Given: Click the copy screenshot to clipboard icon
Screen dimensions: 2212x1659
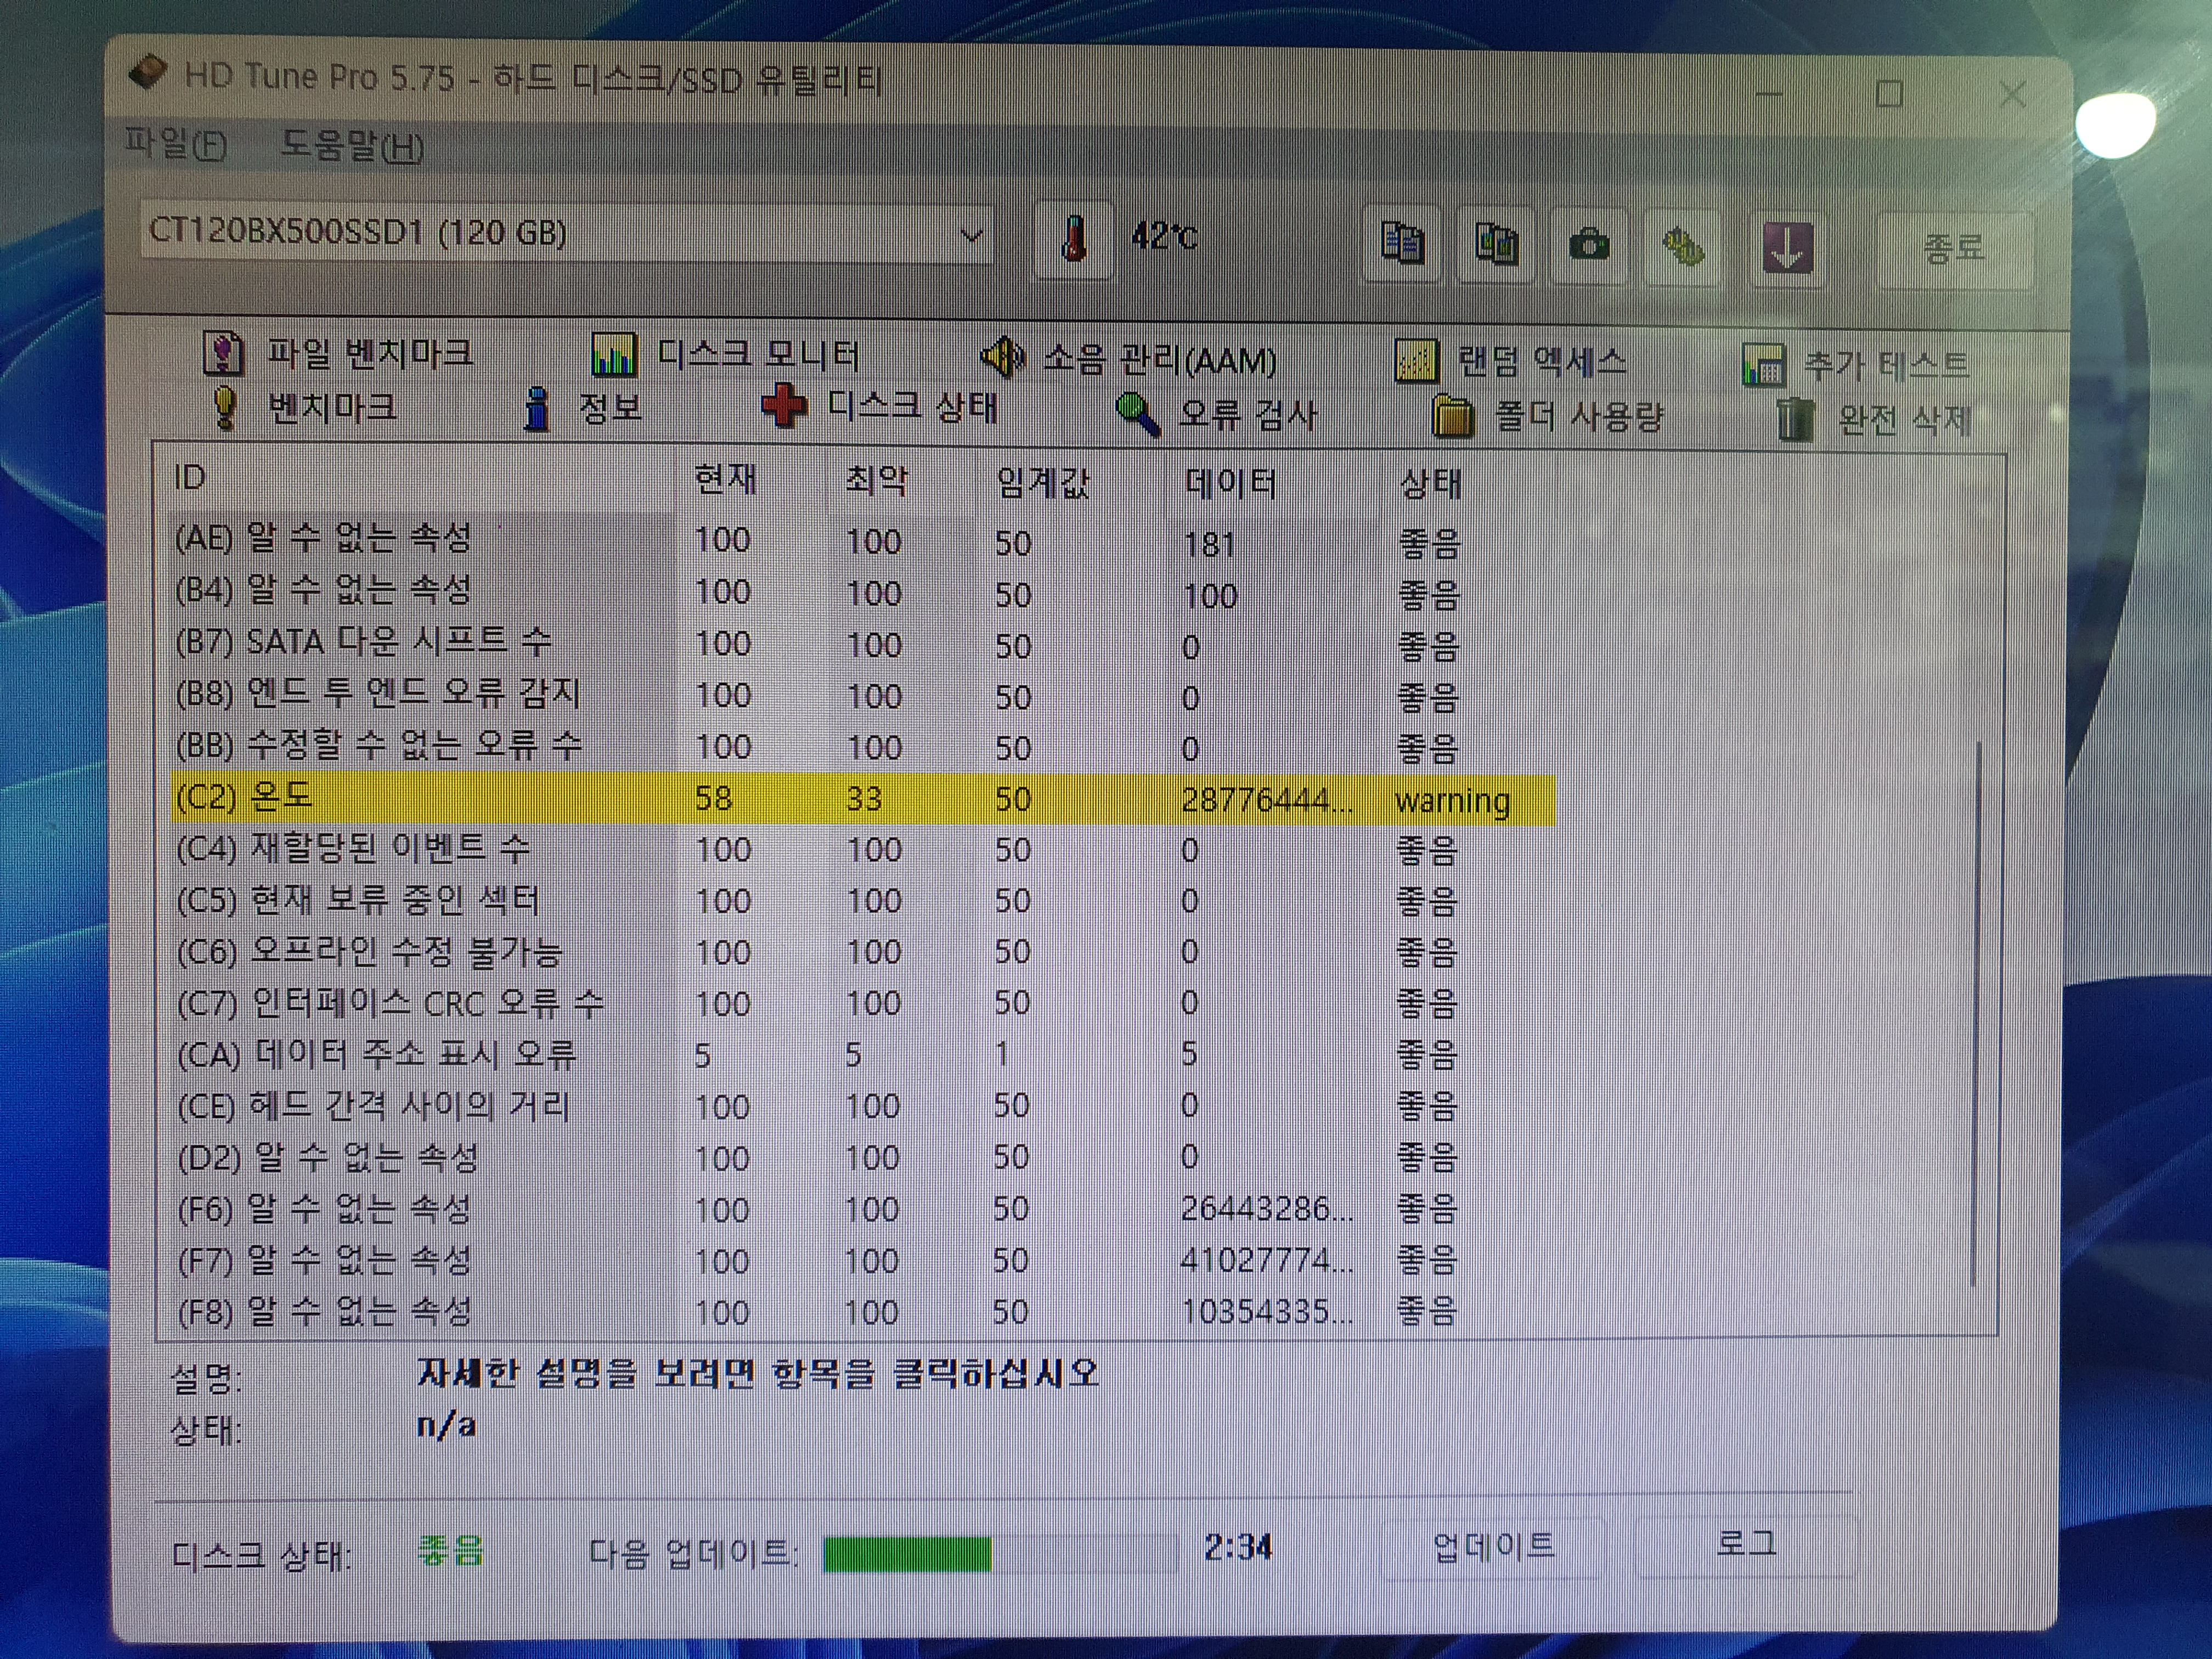Looking at the screenshot, I should pos(1496,245).
